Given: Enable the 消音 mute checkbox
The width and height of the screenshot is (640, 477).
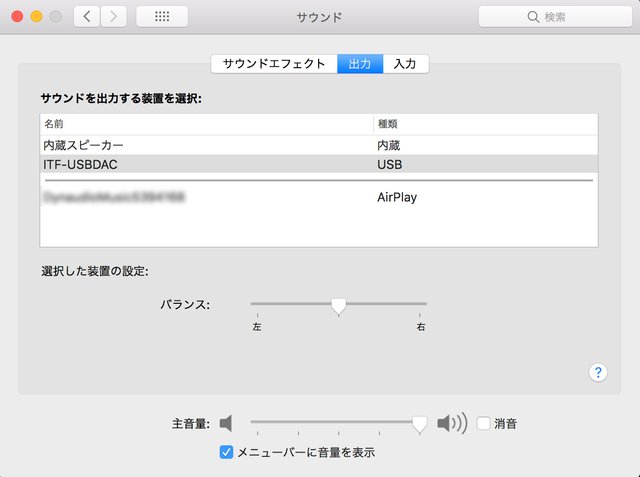Looking at the screenshot, I should pyautogui.click(x=484, y=423).
